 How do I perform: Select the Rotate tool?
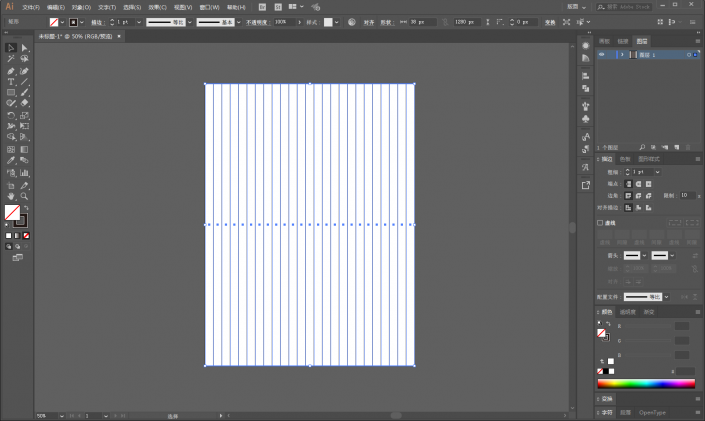[11, 116]
